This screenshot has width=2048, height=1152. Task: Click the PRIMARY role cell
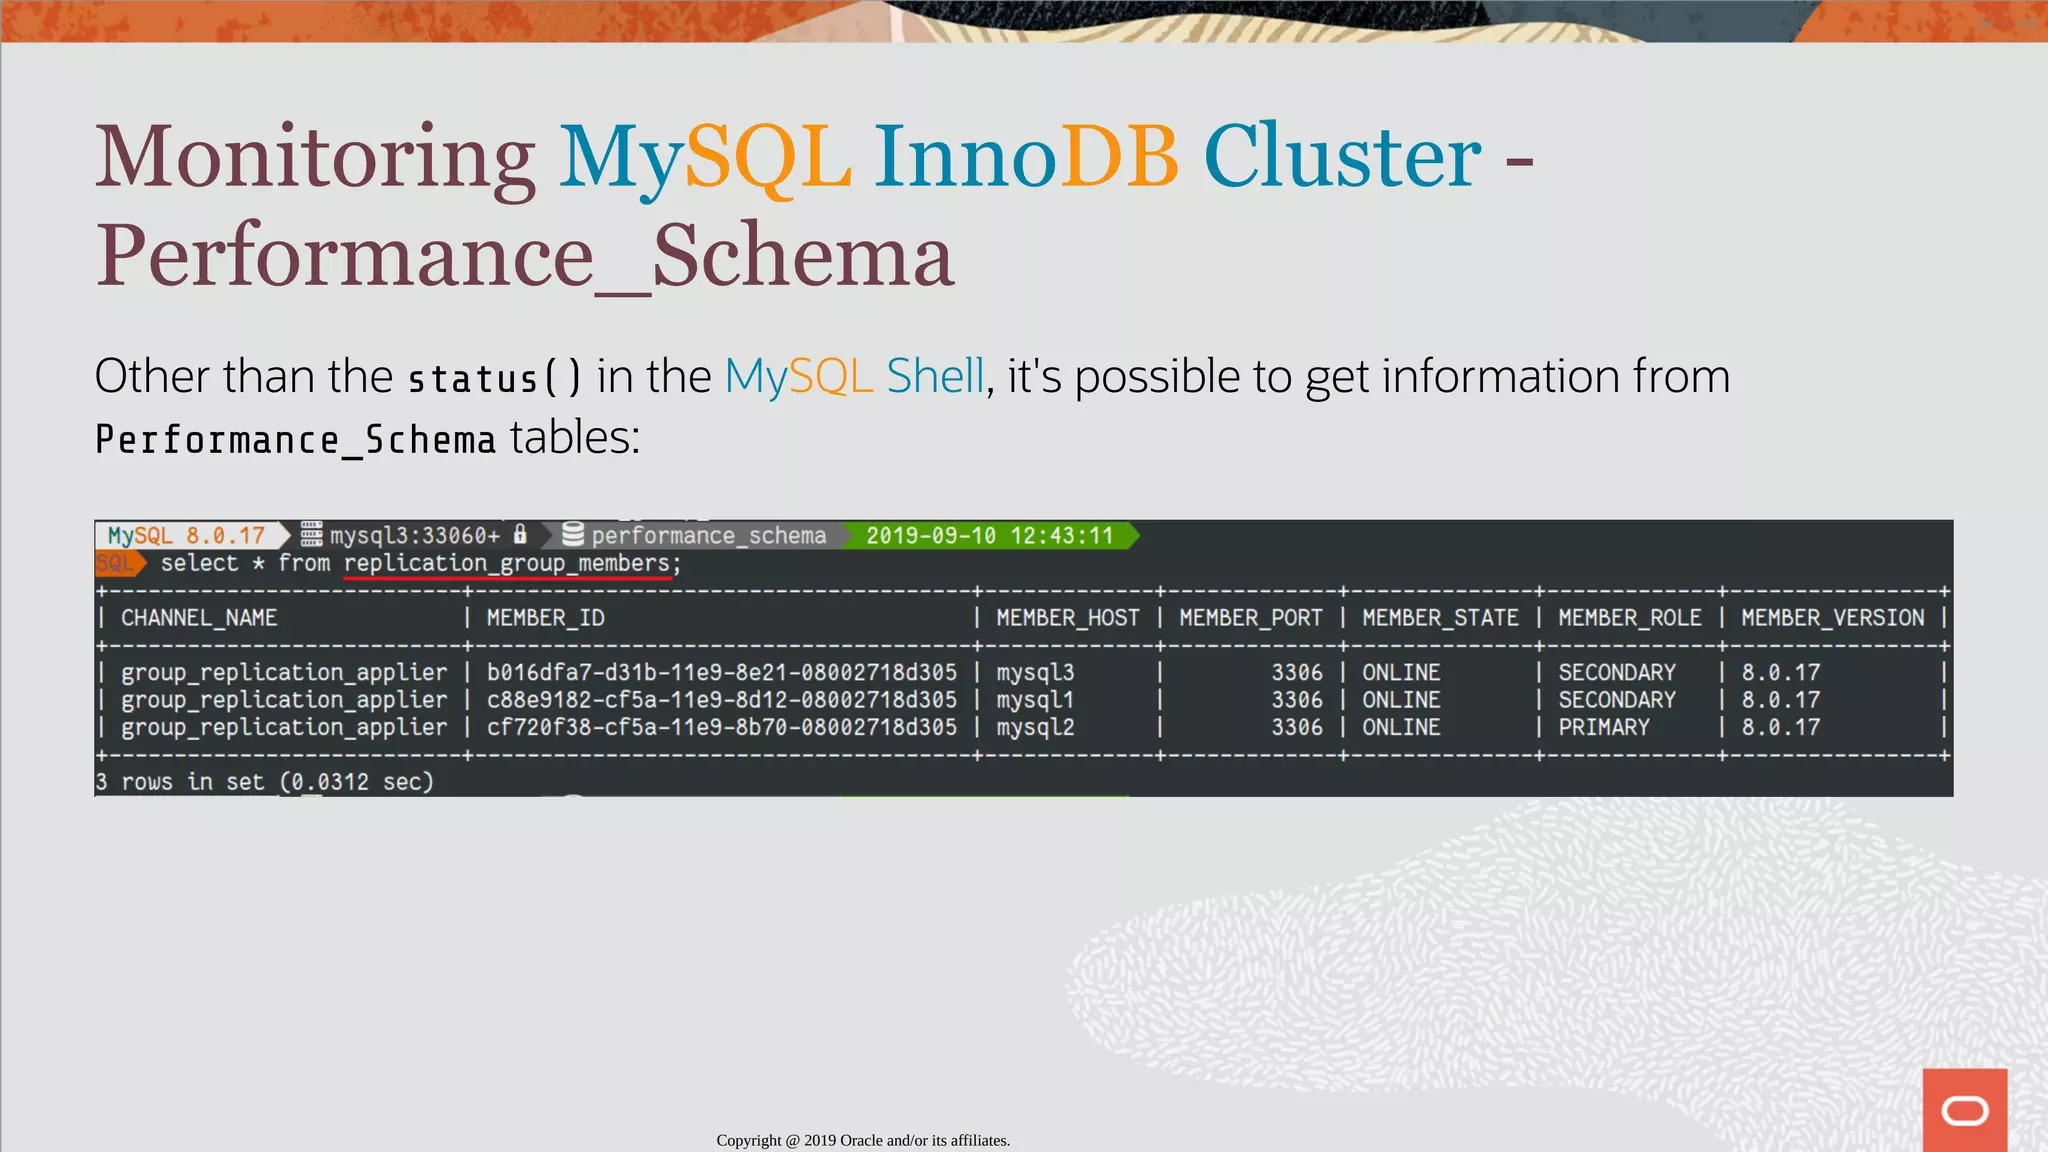[x=1603, y=727]
